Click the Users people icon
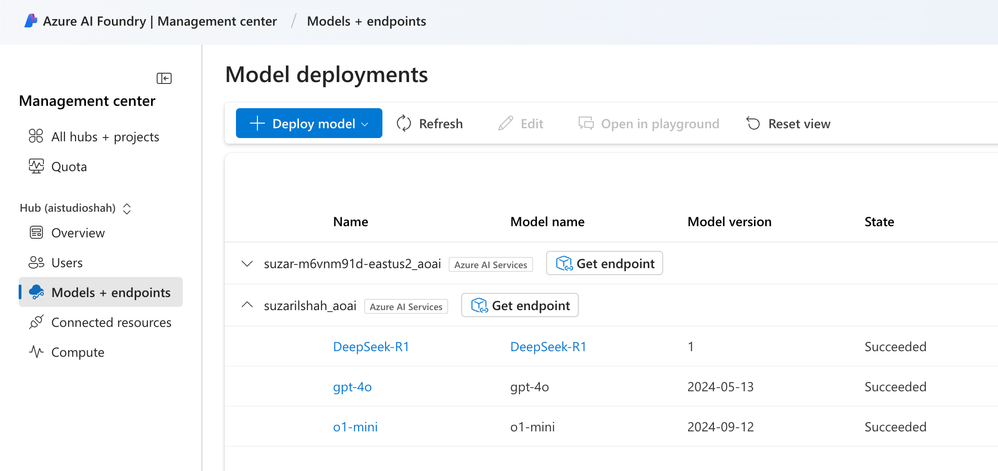 coord(36,262)
